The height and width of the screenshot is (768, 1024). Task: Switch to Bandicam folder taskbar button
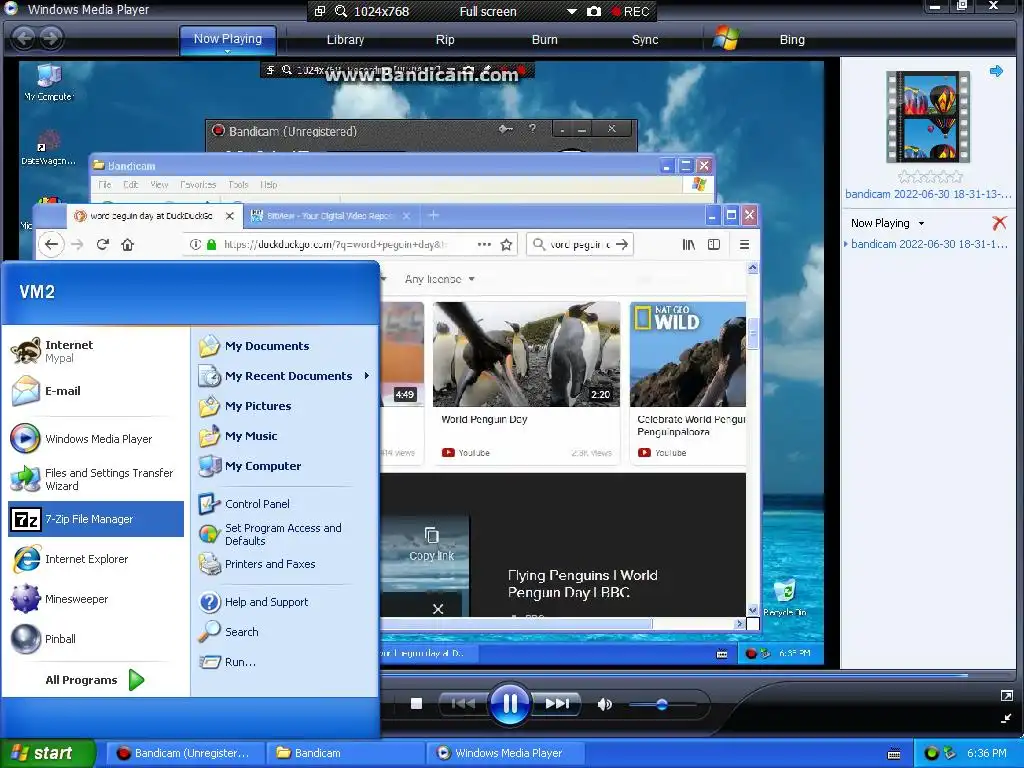pos(345,753)
